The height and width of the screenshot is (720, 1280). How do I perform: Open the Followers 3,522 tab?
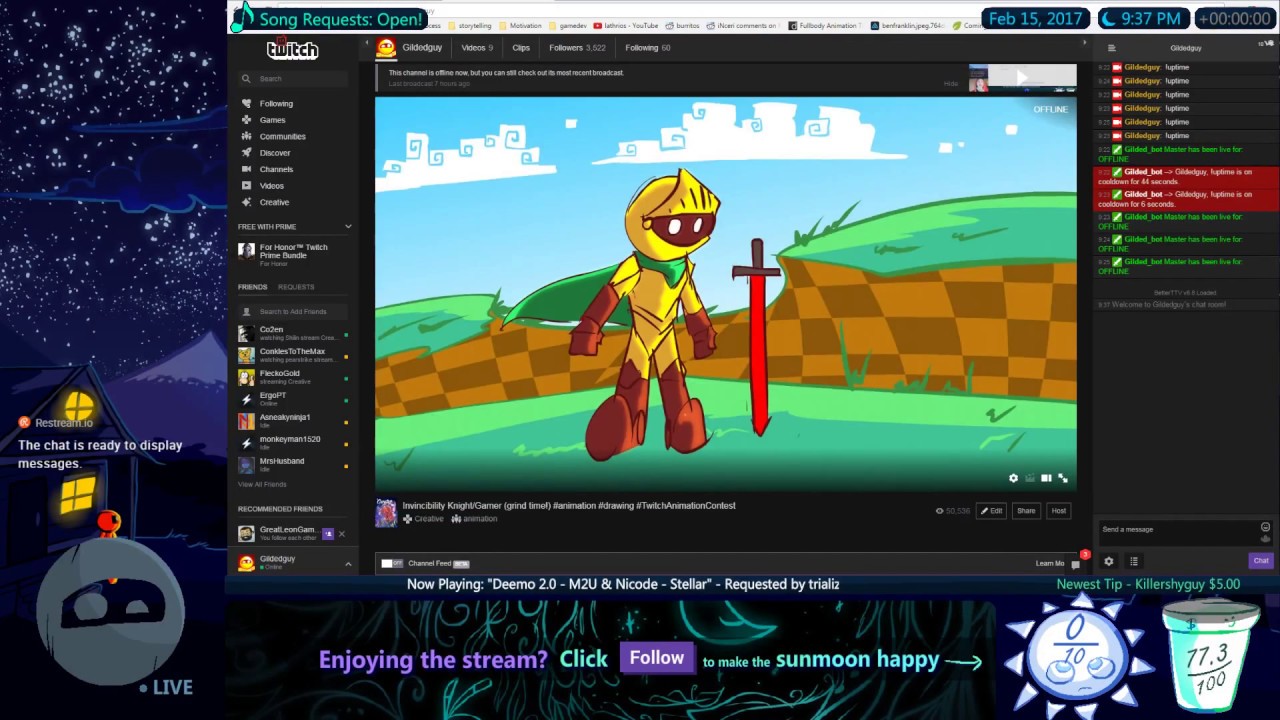577,48
